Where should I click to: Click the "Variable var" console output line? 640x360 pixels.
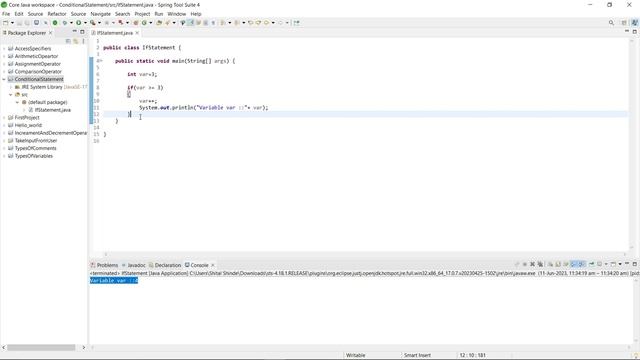114,280
